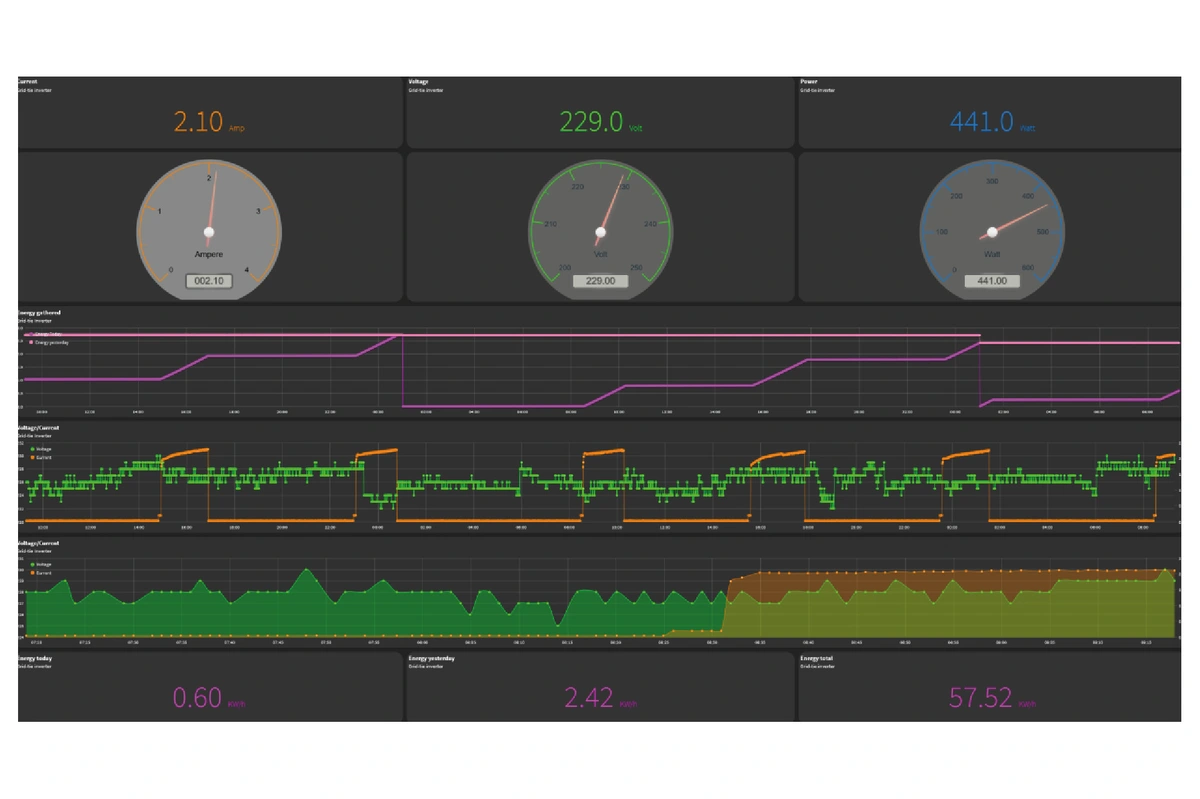The image size is (1200, 799).
Task: Click the 2.10 Amp current reading
Action: [x=208, y=122]
